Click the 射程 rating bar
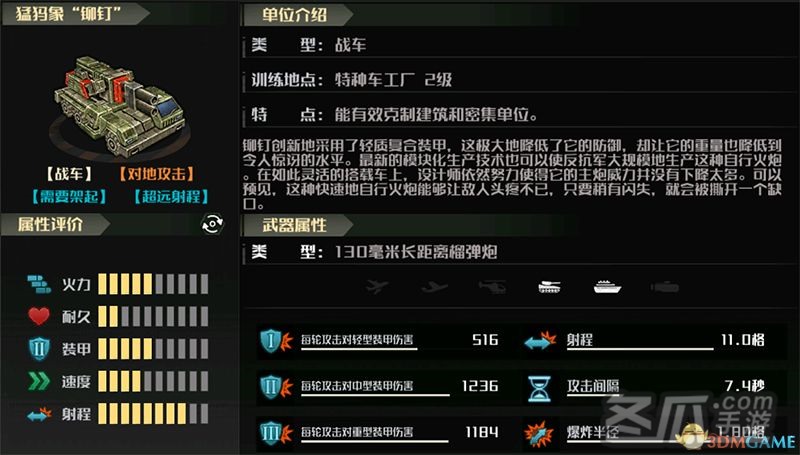Image resolution: width=800 pixels, height=455 pixels. (153, 414)
